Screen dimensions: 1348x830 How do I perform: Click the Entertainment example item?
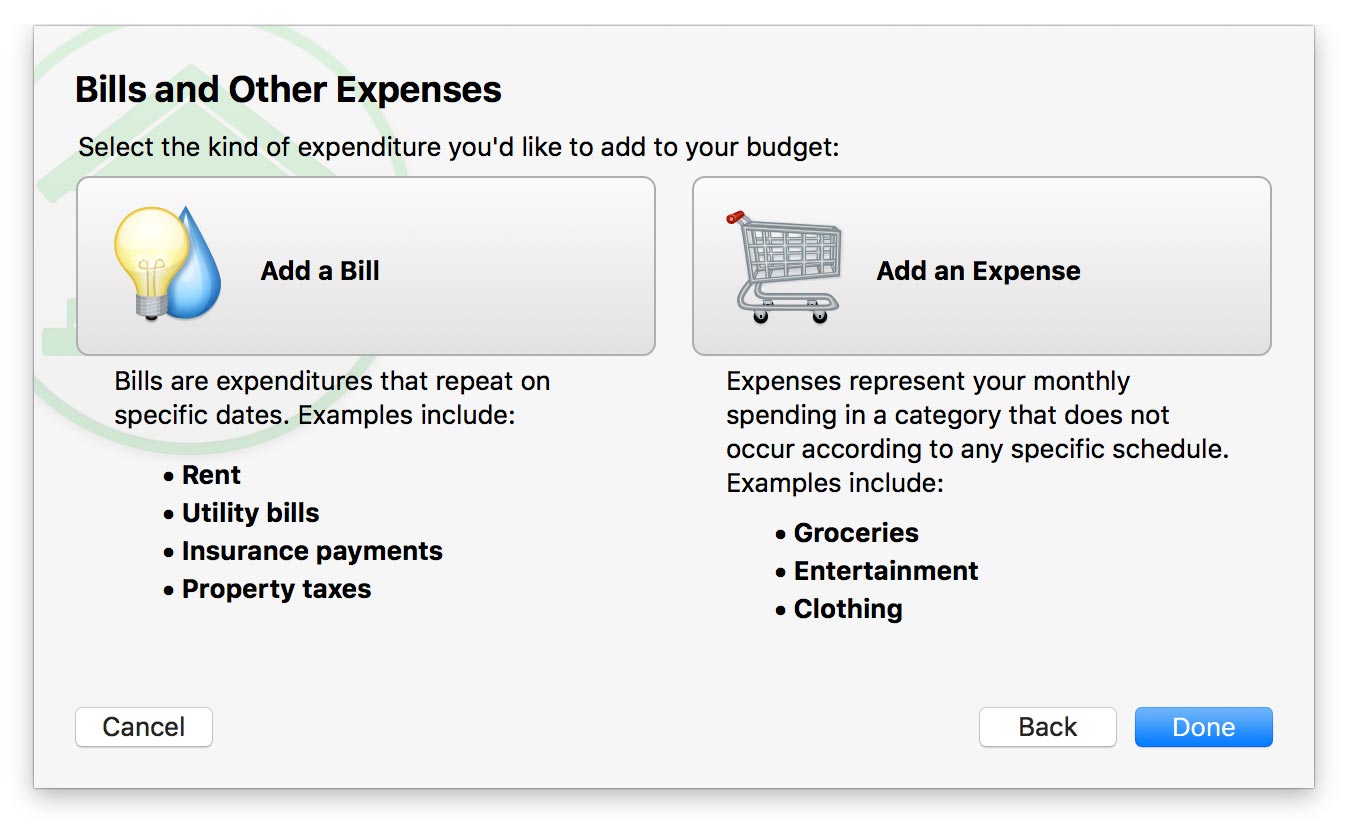[885, 571]
